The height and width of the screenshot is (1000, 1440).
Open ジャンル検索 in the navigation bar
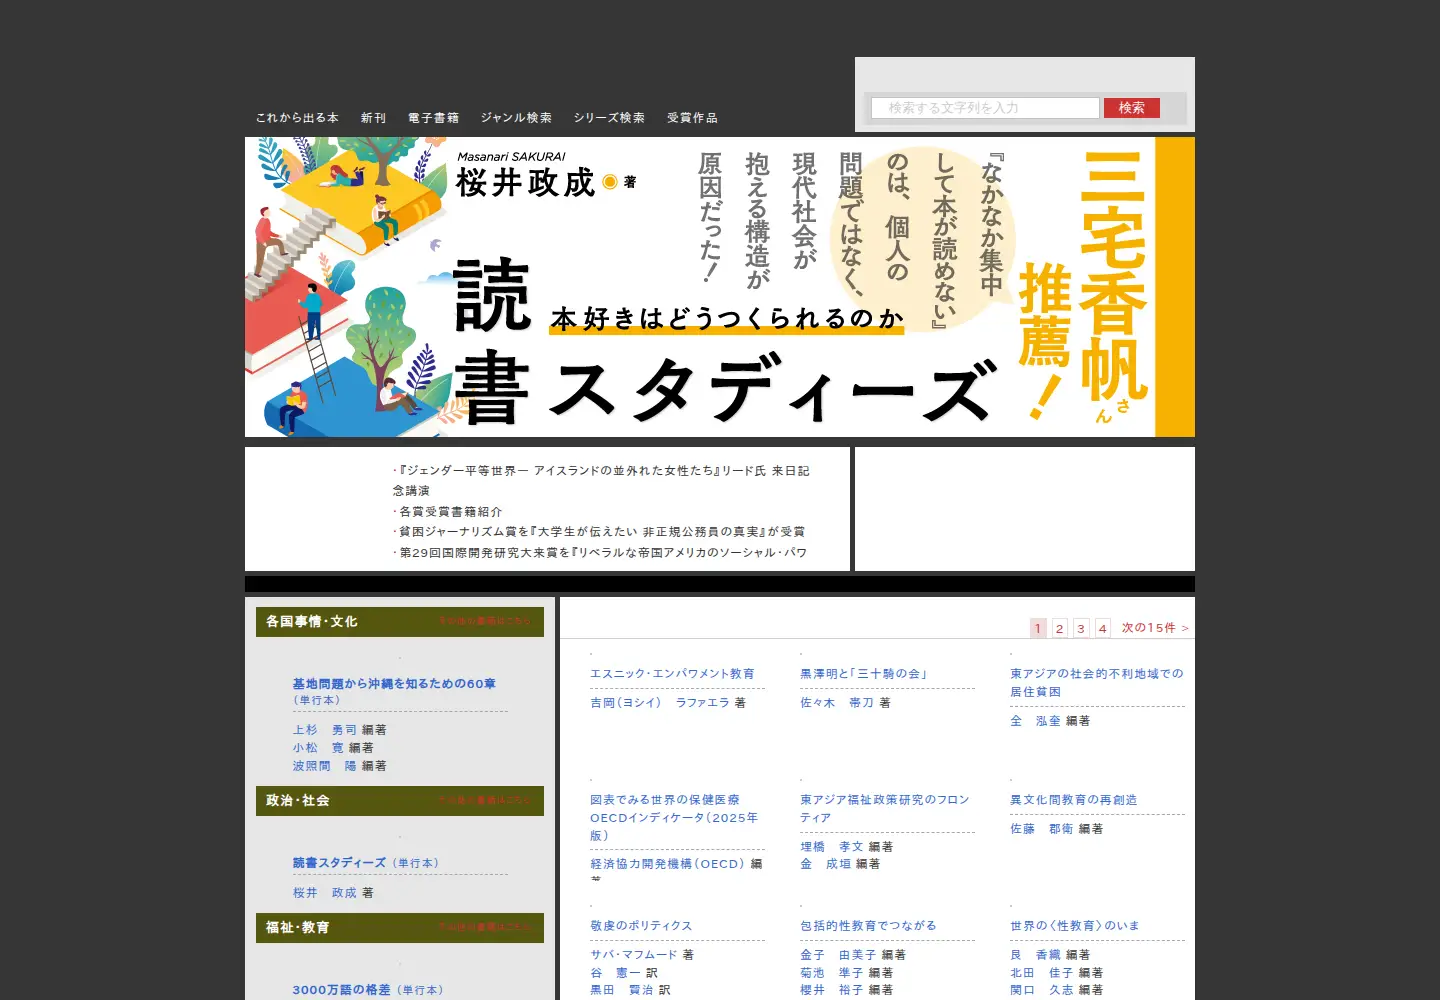(516, 118)
